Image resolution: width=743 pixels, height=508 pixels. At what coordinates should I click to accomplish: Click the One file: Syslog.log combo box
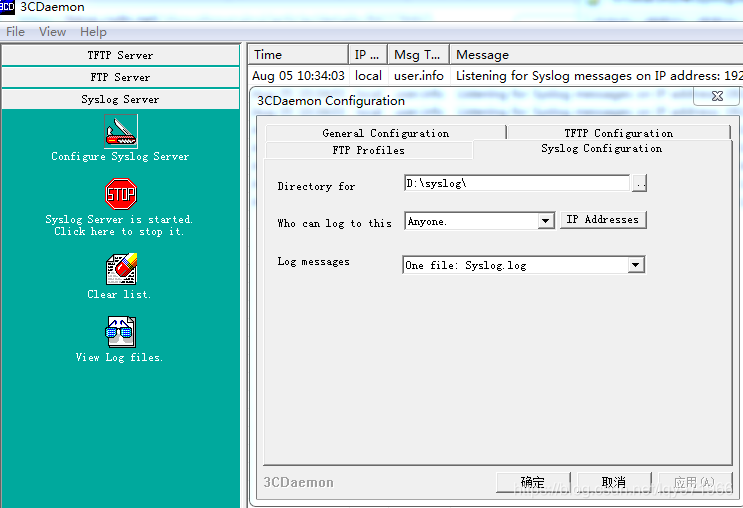[x=524, y=265]
